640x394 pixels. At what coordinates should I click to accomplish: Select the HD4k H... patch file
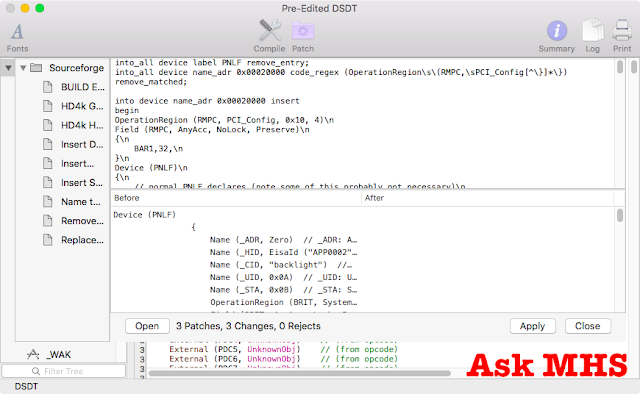click(x=82, y=125)
